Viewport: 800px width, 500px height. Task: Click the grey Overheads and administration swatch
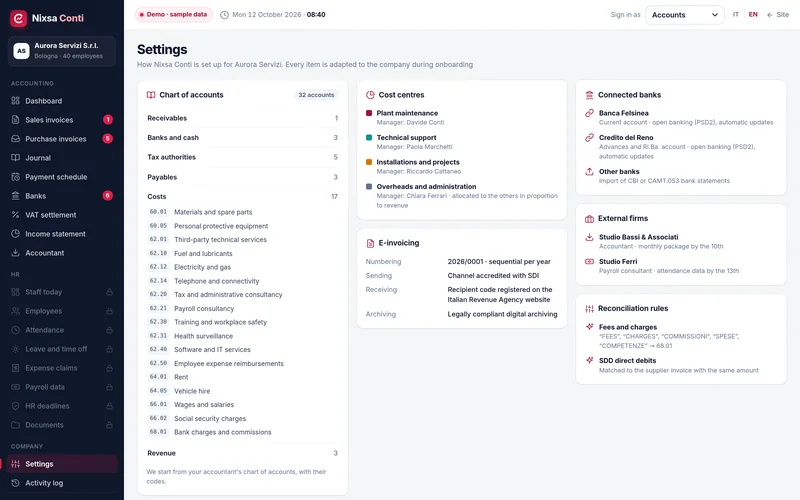click(369, 186)
